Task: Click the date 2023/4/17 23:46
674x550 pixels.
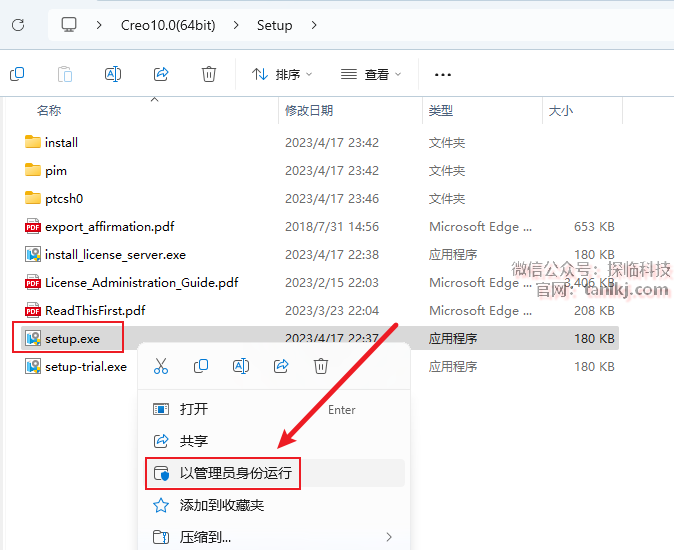Action: click(x=332, y=199)
